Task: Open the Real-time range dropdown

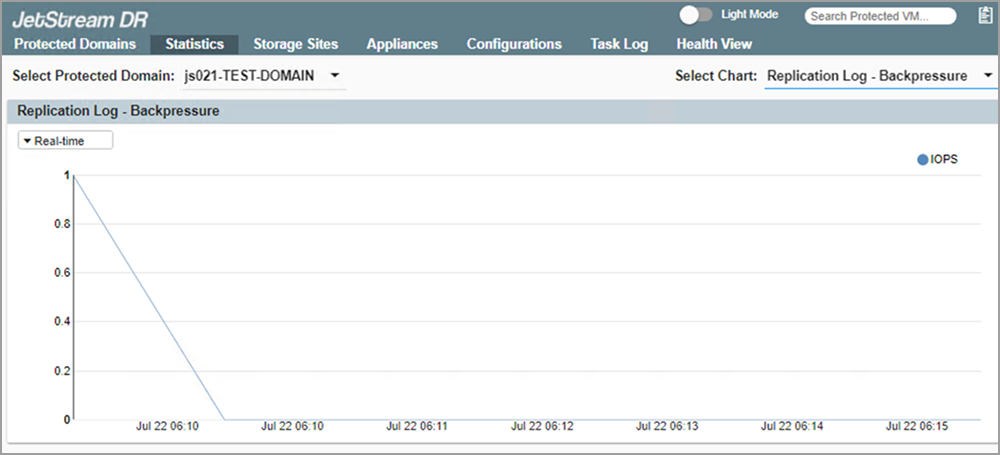Action: pos(66,141)
